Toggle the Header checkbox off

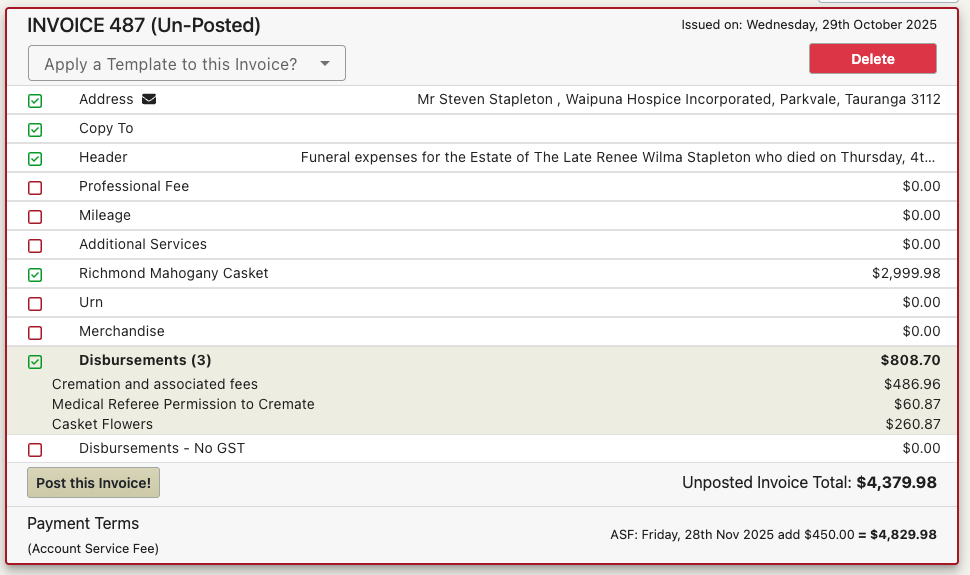pyautogui.click(x=35, y=159)
